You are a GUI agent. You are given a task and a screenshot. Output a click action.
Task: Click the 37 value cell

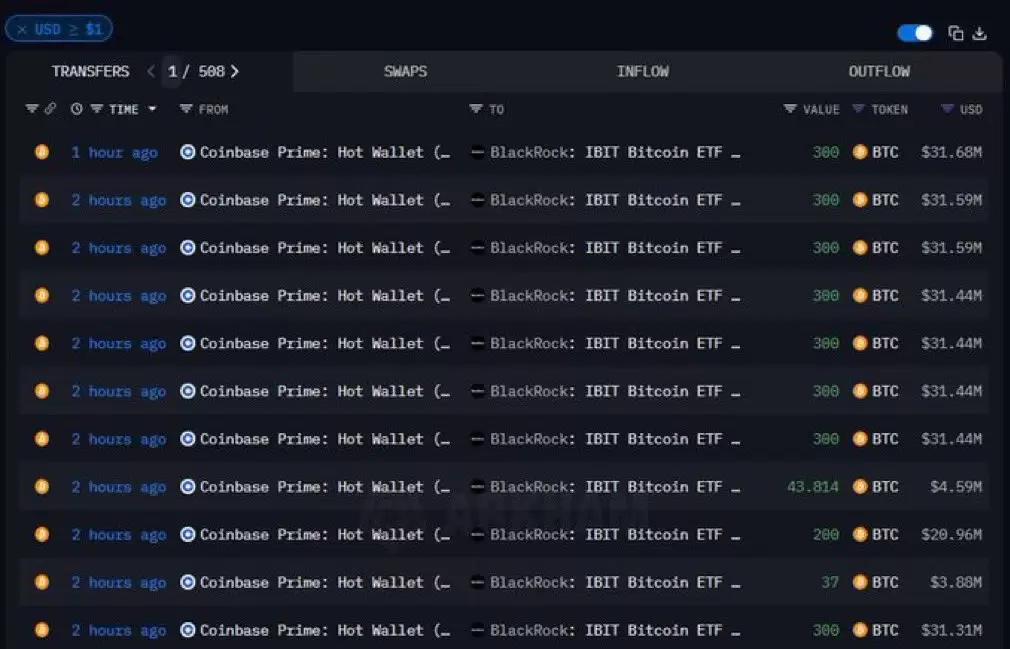point(830,582)
